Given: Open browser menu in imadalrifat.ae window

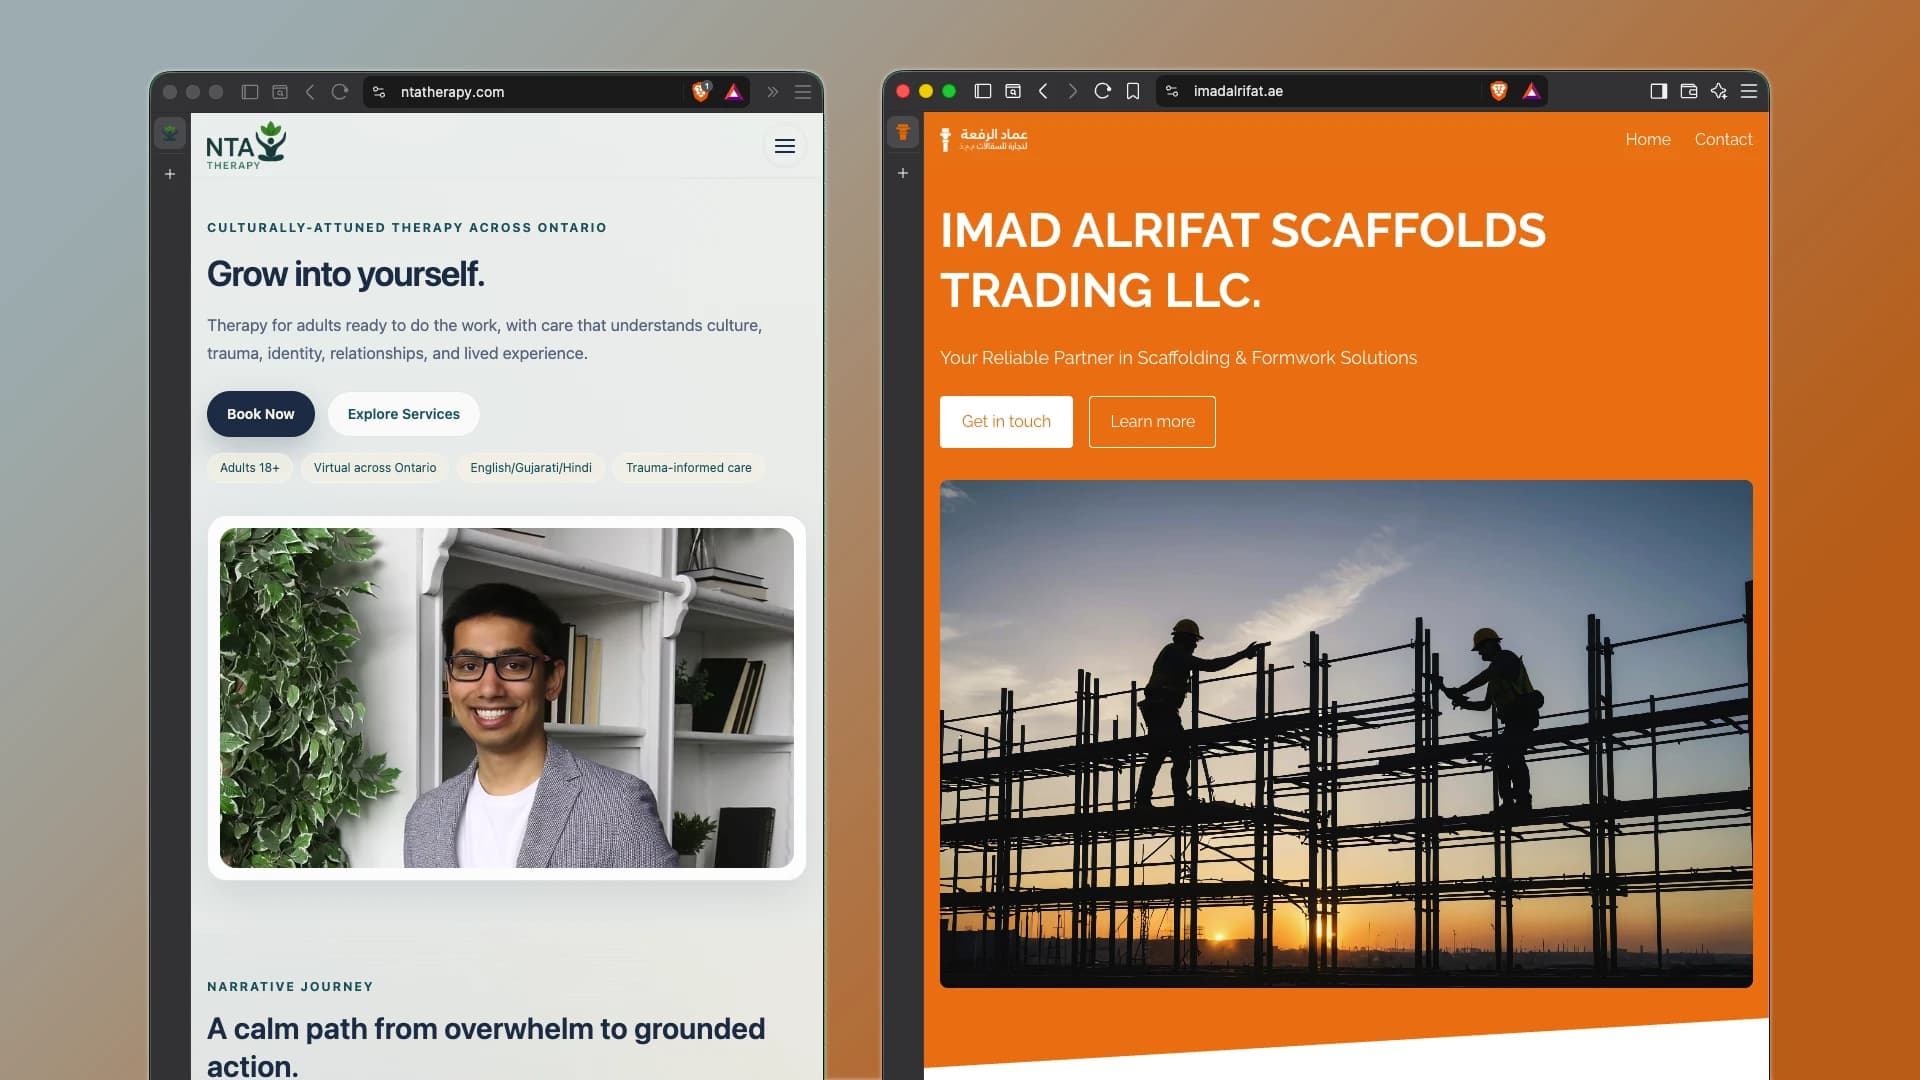Looking at the screenshot, I should click(1749, 91).
